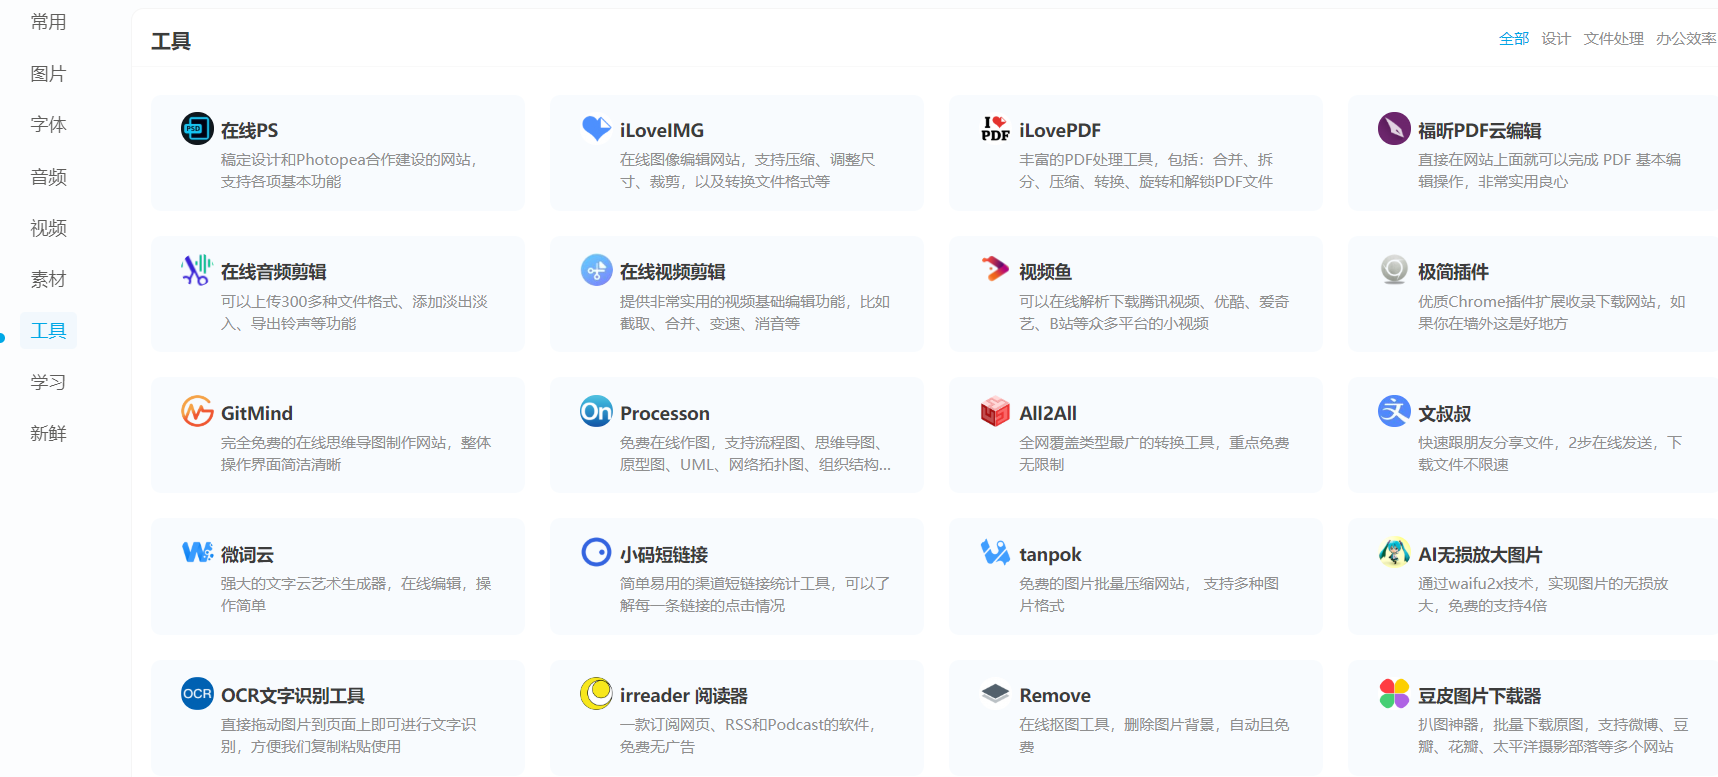Open the 常用 sidebar category
1718x777 pixels.
pyautogui.click(x=48, y=22)
